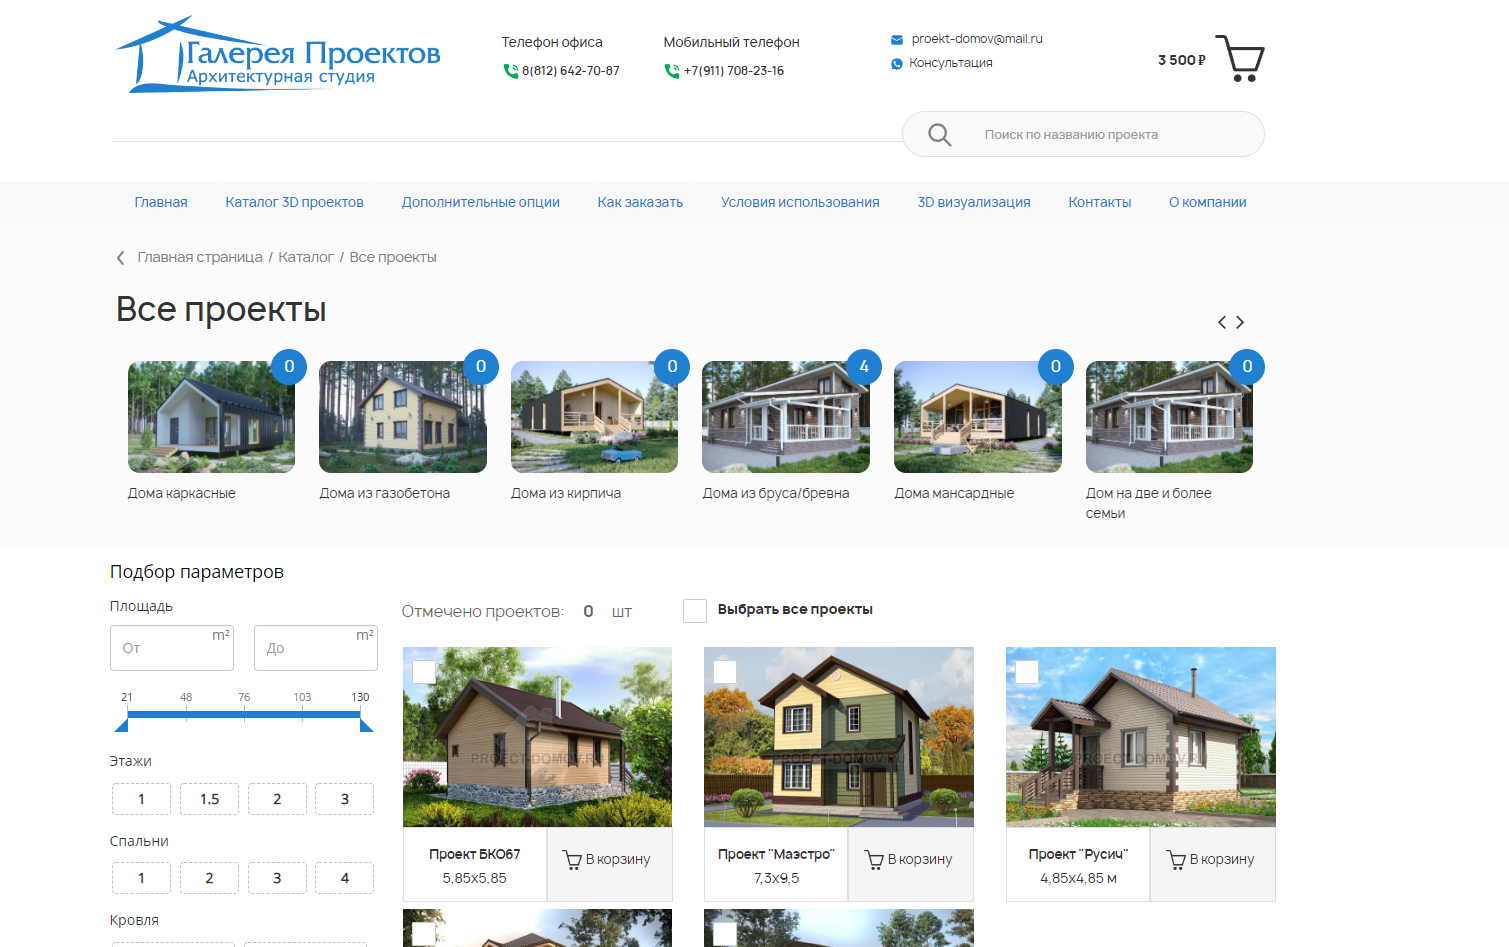Image resolution: width=1509 pixels, height=947 pixels.
Task: Open О компании menu item
Action: point(1208,202)
